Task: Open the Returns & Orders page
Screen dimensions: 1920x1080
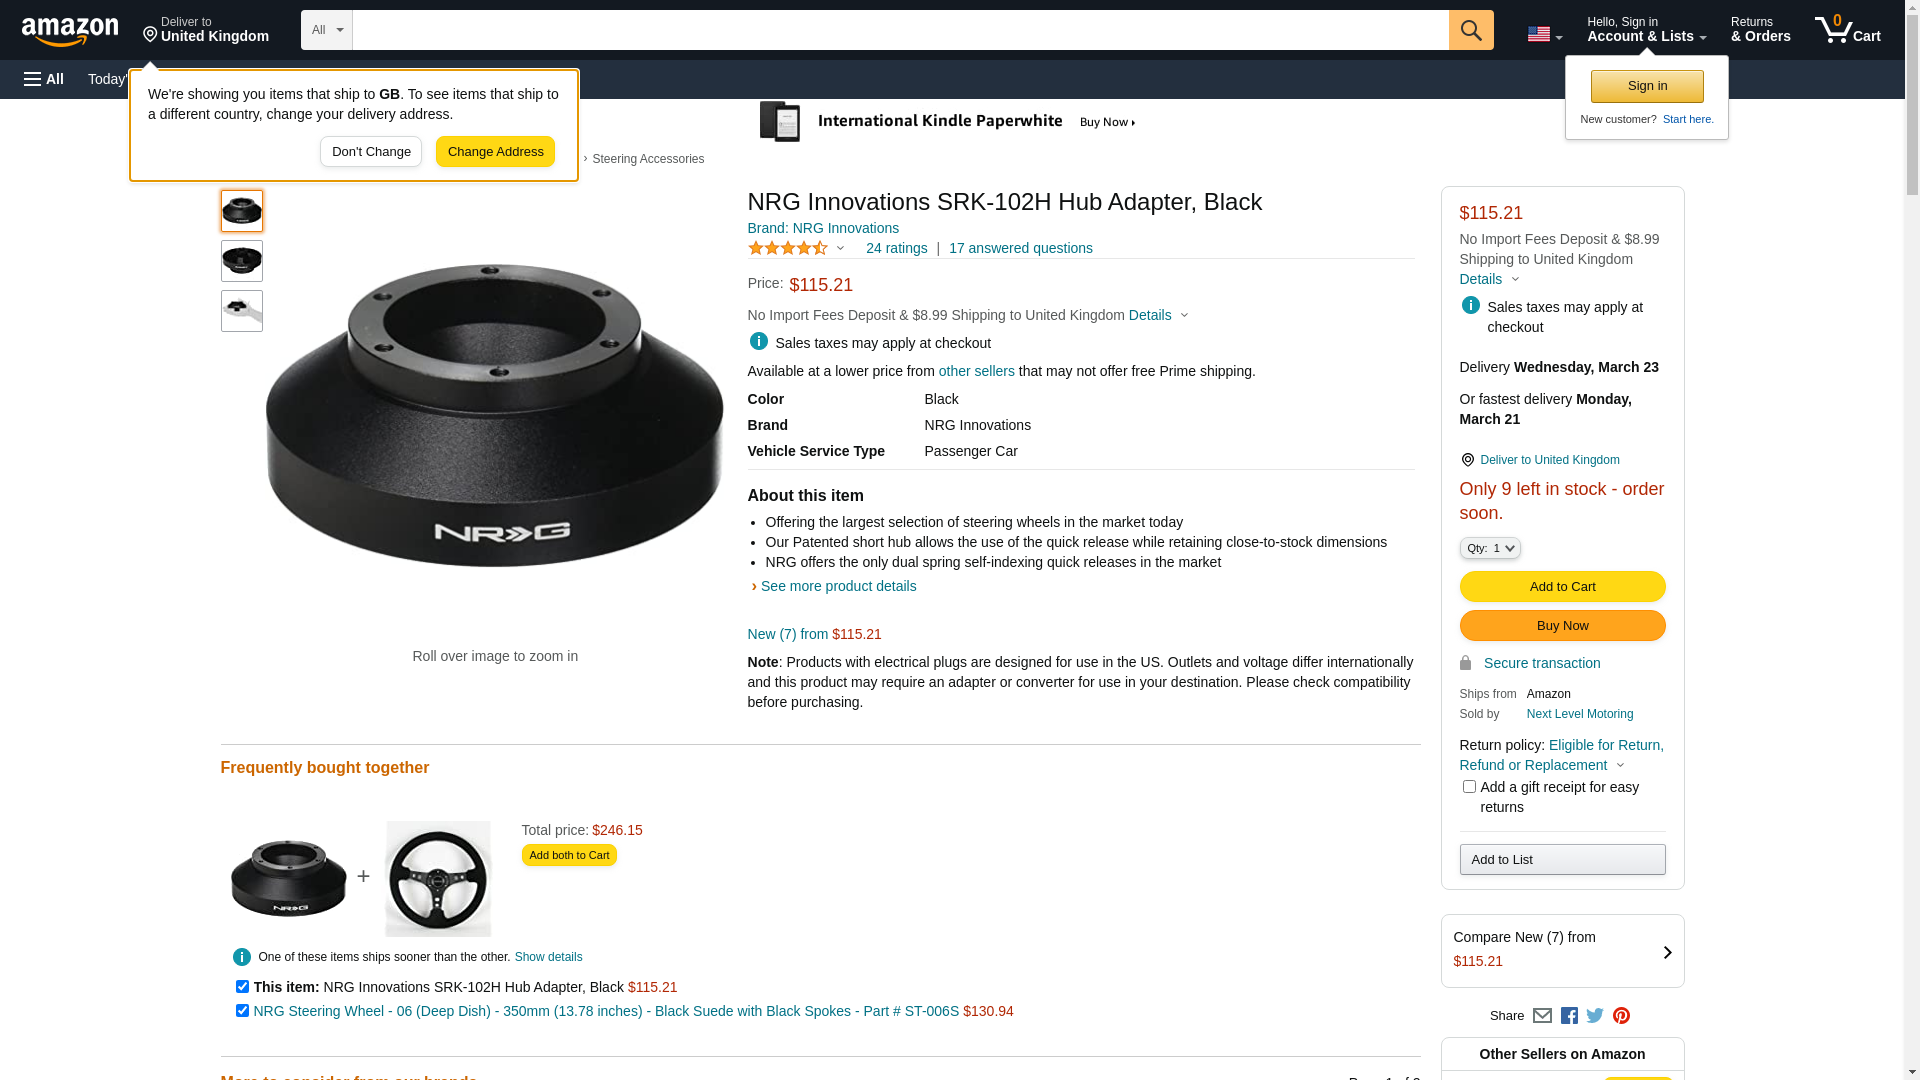Action: (1760, 30)
